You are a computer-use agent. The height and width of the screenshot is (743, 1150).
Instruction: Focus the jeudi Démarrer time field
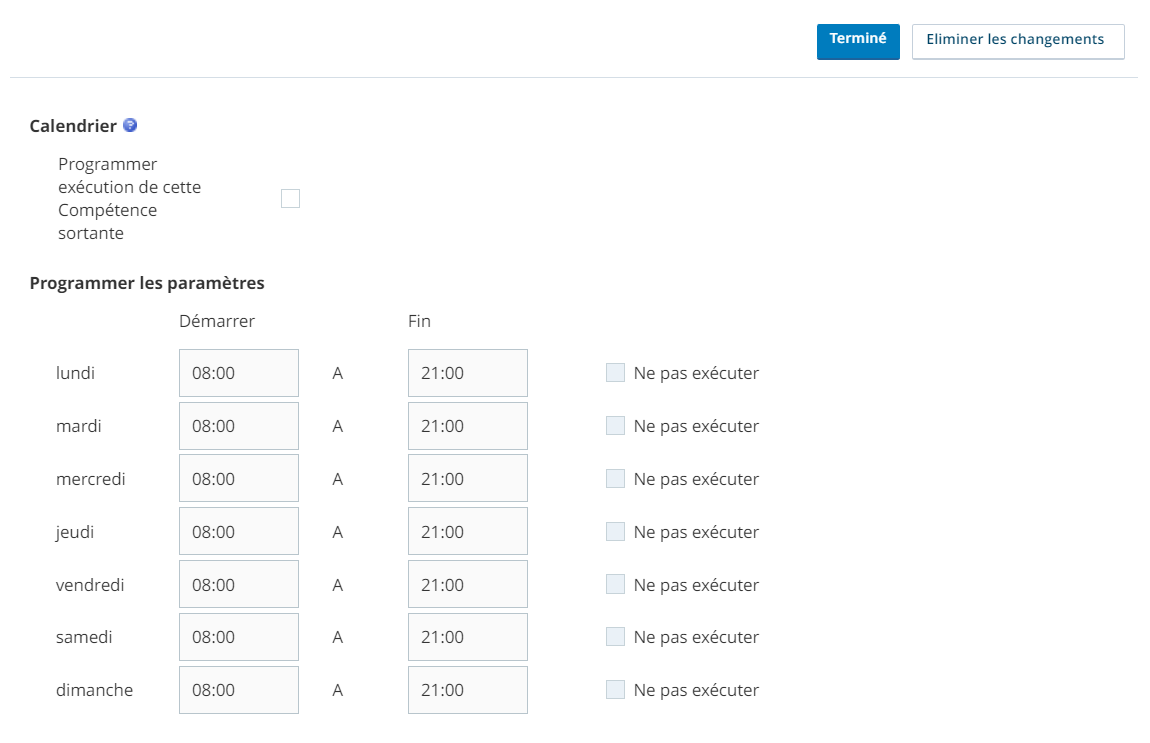point(239,531)
